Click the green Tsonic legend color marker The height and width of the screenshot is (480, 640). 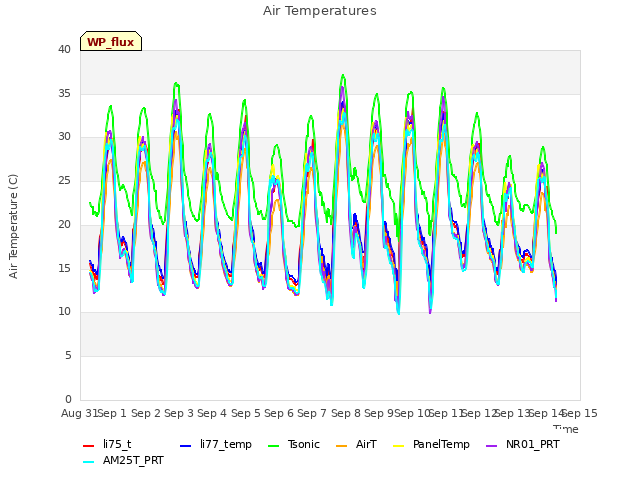point(274,446)
